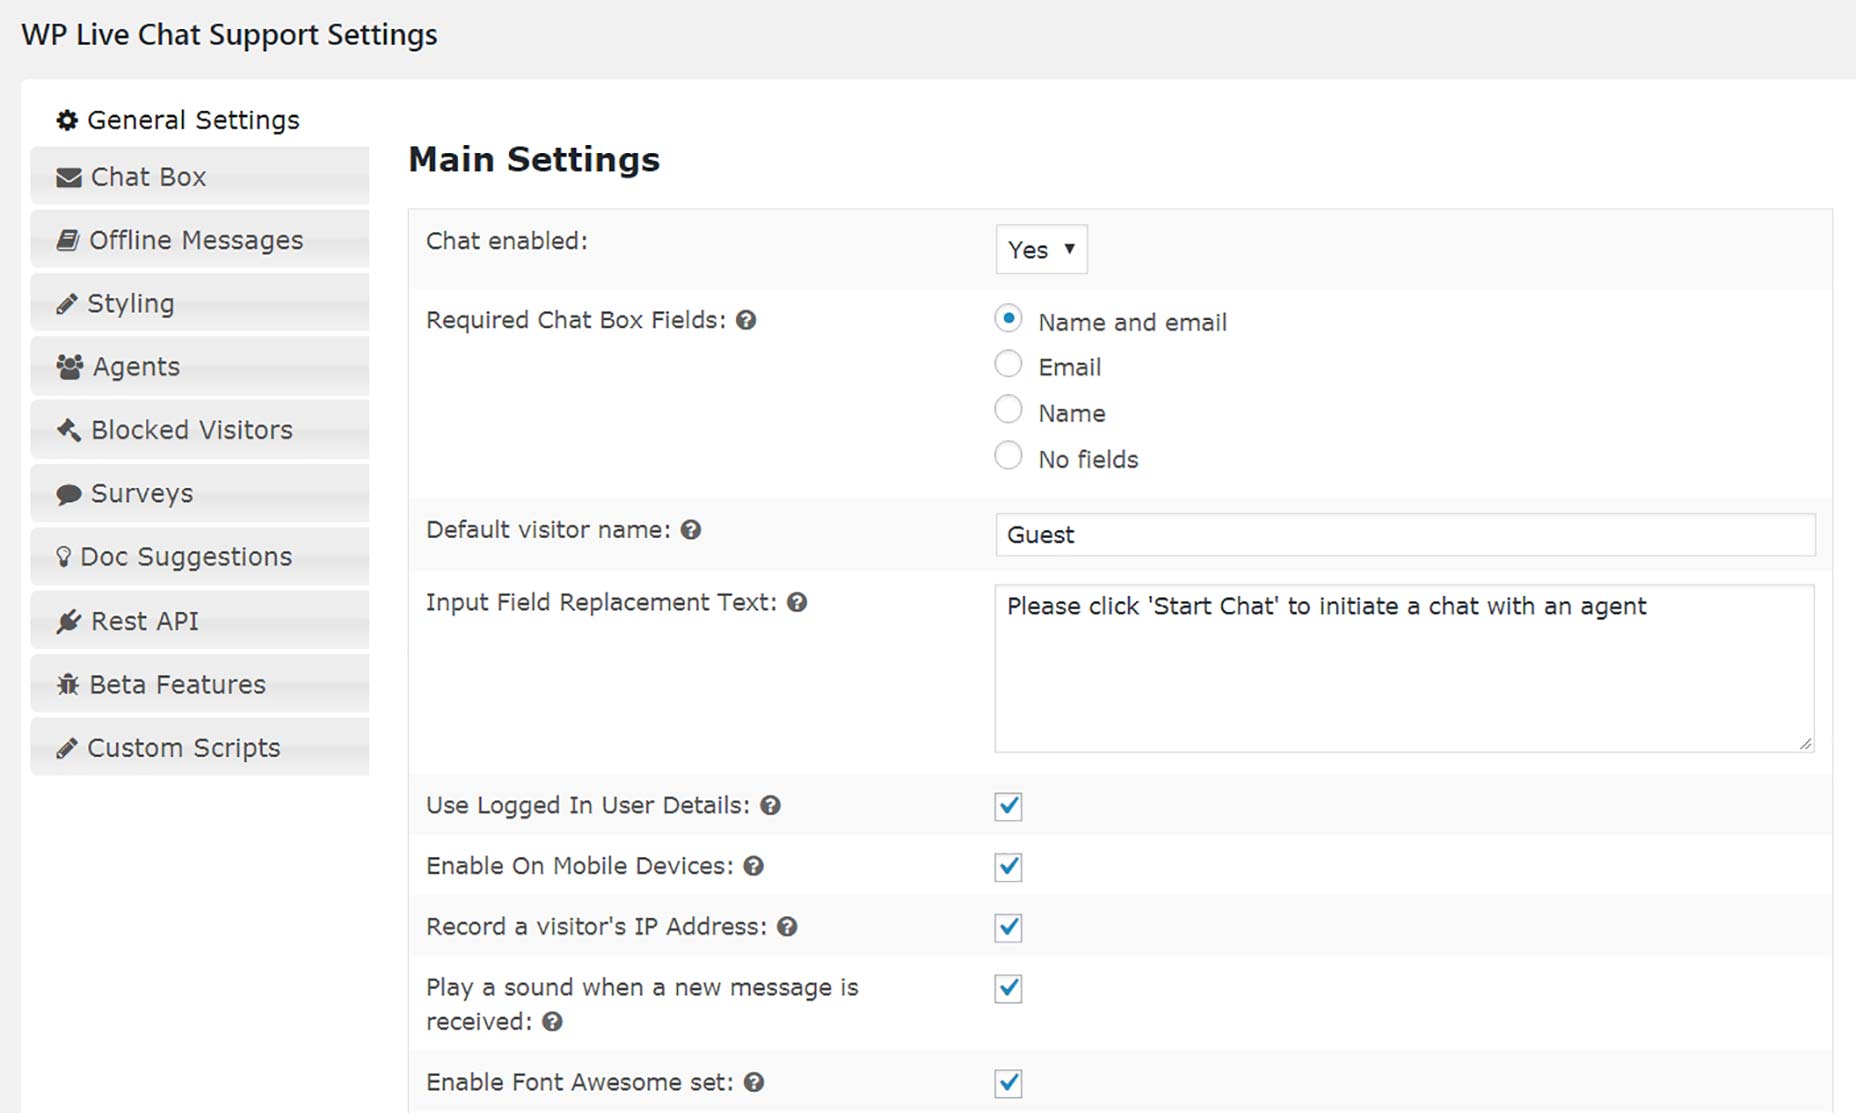Click the speech bubble icon for Surveys
This screenshot has height=1113, width=1856.
[69, 494]
